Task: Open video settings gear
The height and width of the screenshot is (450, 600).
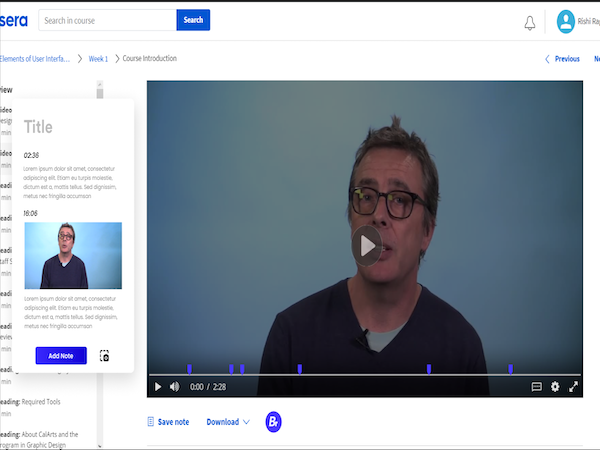Action: coord(555,386)
